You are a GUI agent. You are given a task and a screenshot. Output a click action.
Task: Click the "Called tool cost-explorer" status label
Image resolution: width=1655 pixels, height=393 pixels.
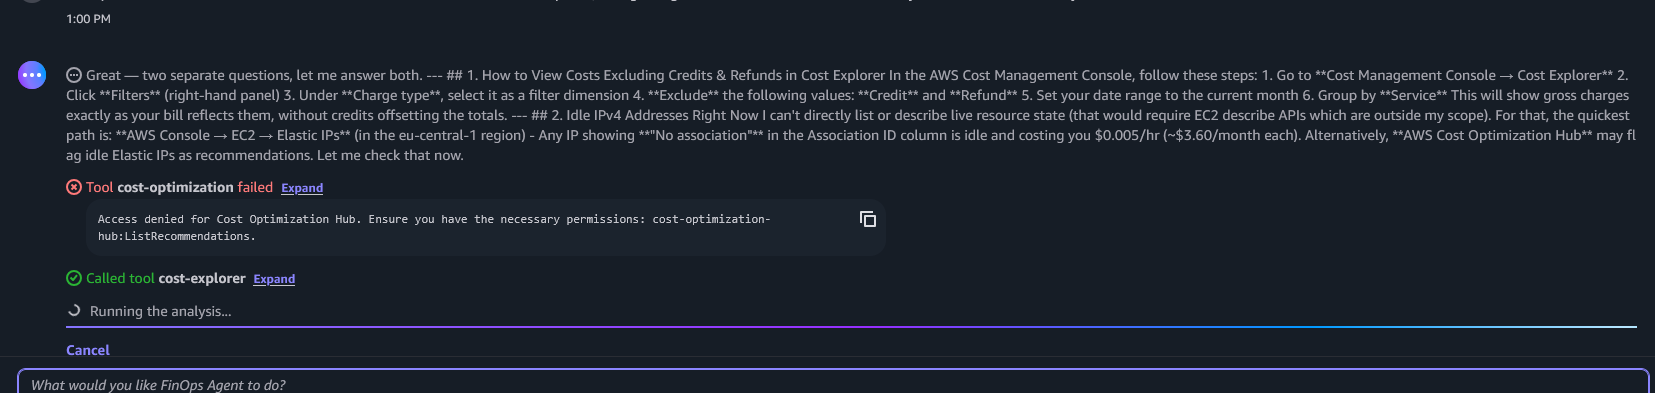pyautogui.click(x=166, y=278)
